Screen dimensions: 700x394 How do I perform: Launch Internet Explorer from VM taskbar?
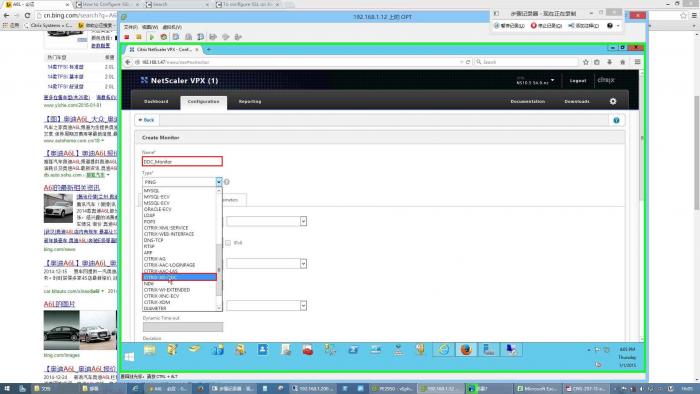(443, 350)
